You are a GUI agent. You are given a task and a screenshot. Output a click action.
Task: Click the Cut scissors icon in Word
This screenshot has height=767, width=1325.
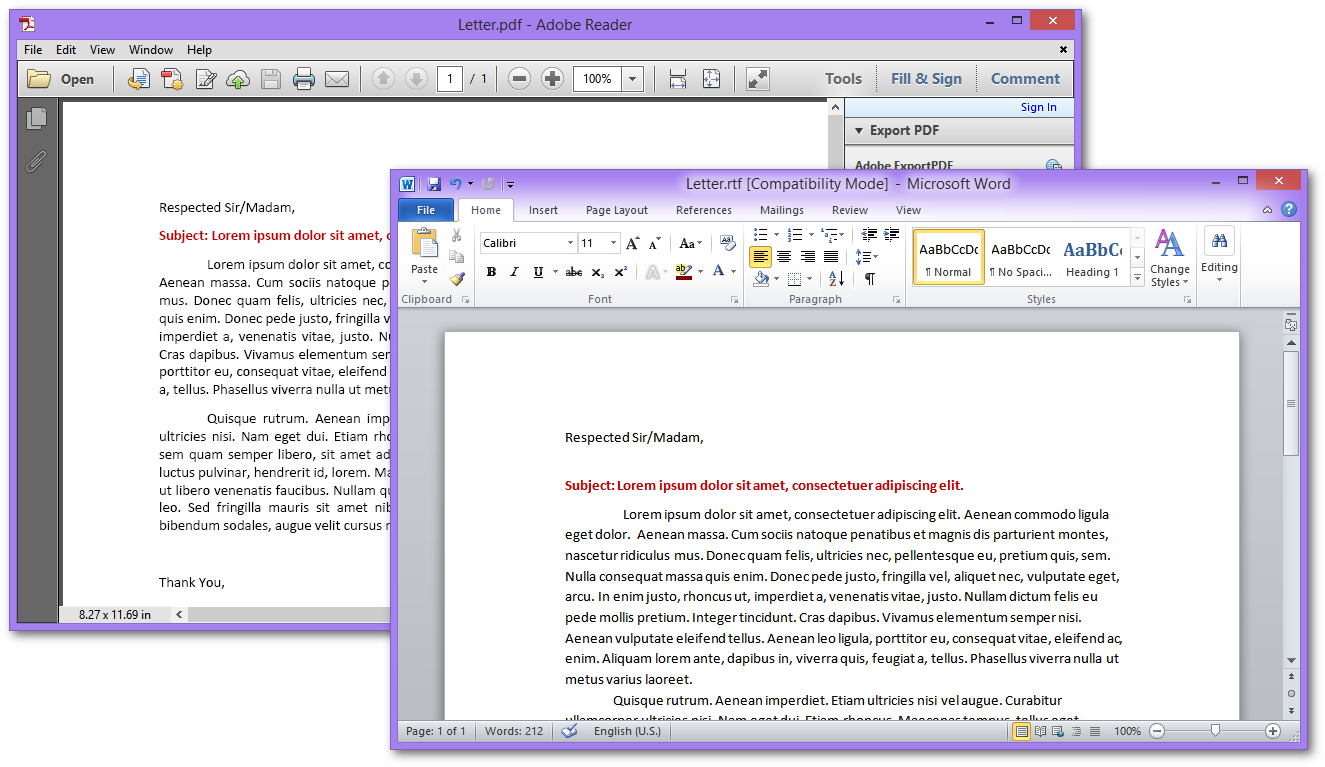click(x=457, y=235)
